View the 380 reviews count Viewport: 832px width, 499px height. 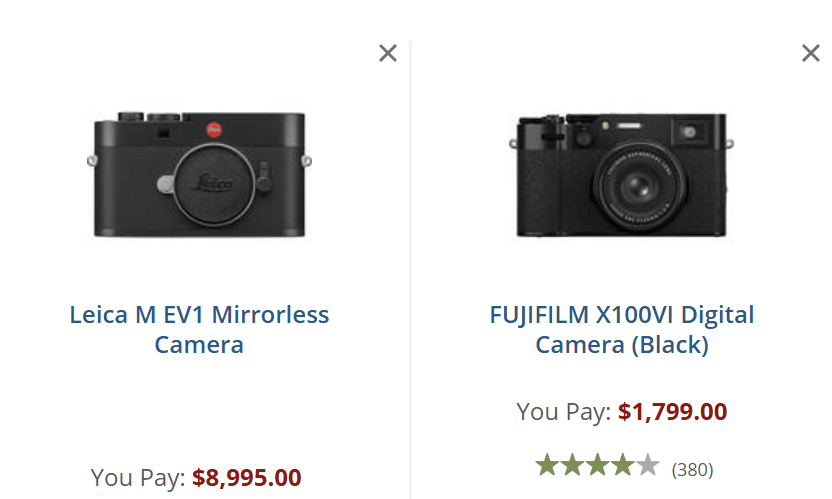tap(691, 468)
